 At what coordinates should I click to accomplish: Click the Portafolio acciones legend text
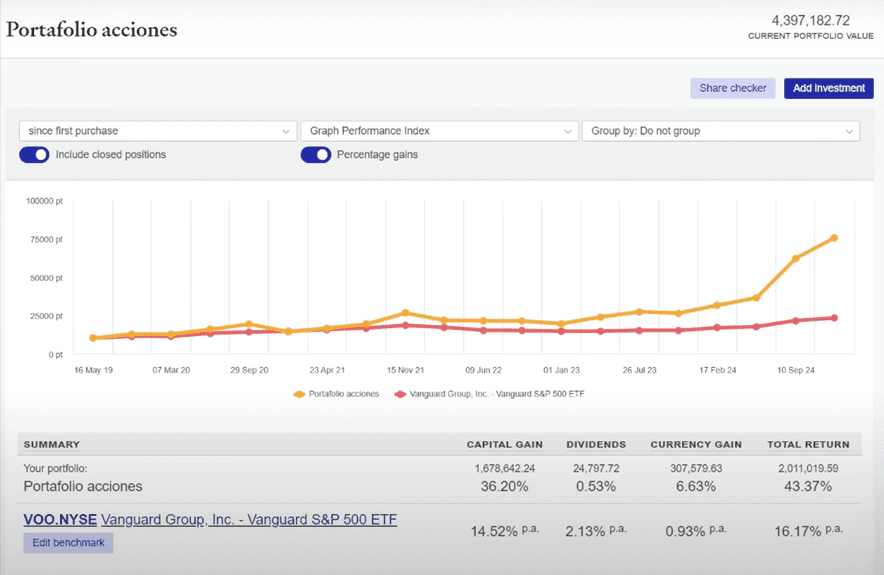[x=345, y=394]
